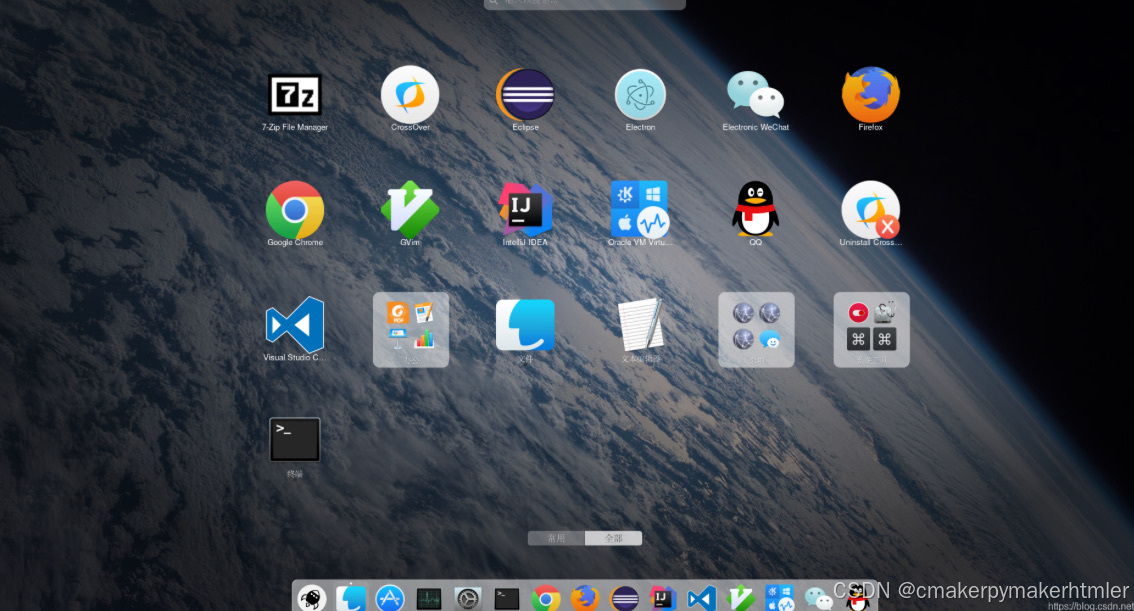Open Eclipse in the app grid

525,95
